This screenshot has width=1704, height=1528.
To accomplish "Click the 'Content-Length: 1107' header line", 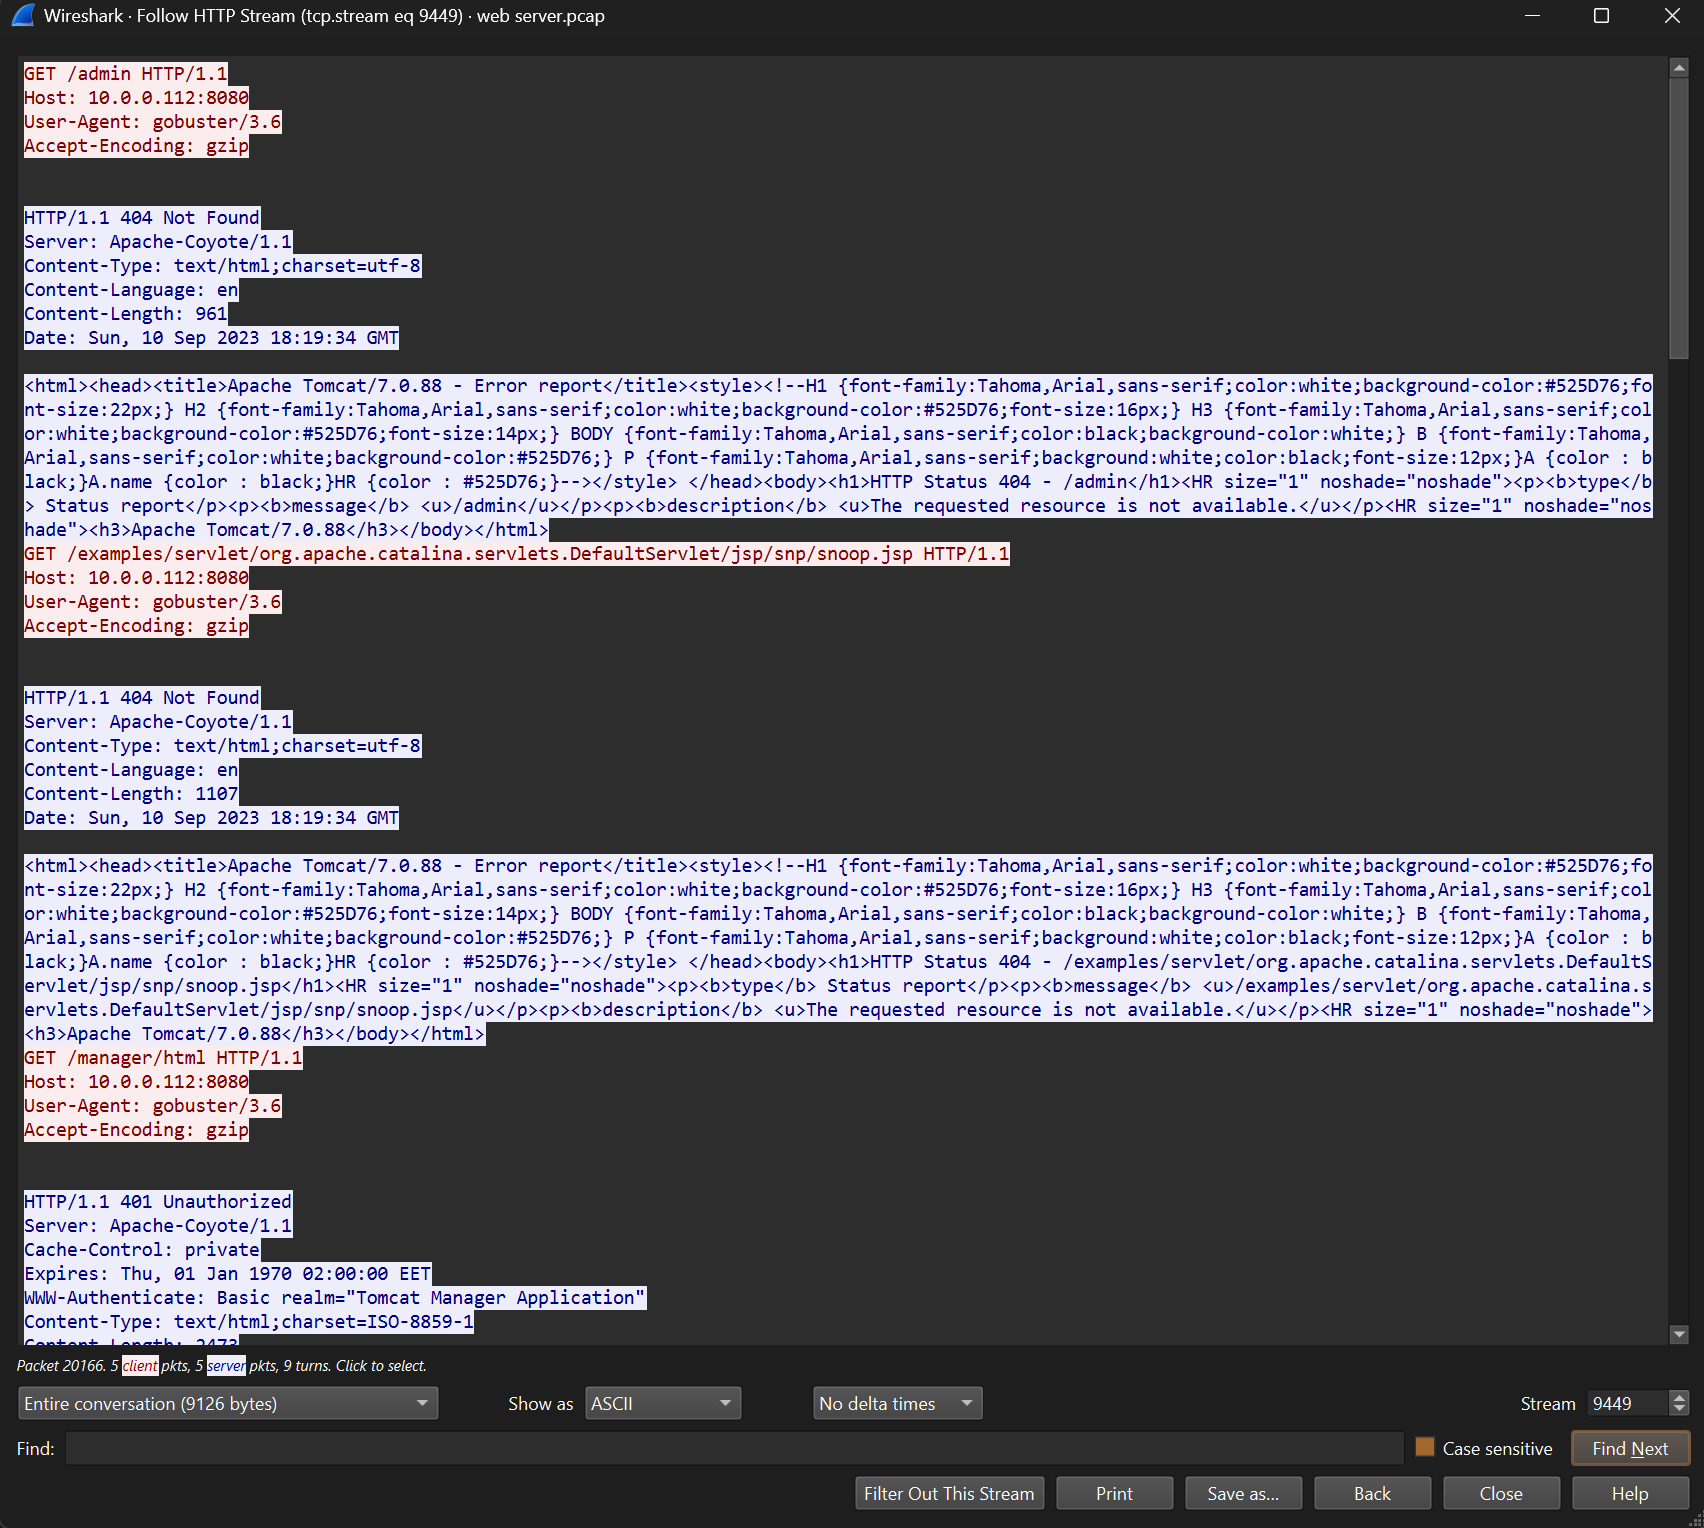I will (131, 794).
